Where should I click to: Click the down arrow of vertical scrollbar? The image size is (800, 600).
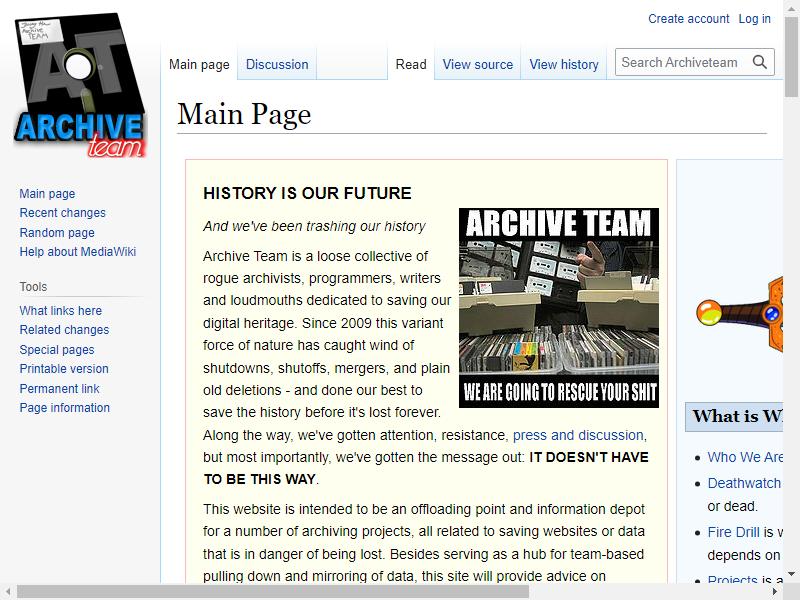[791, 574]
